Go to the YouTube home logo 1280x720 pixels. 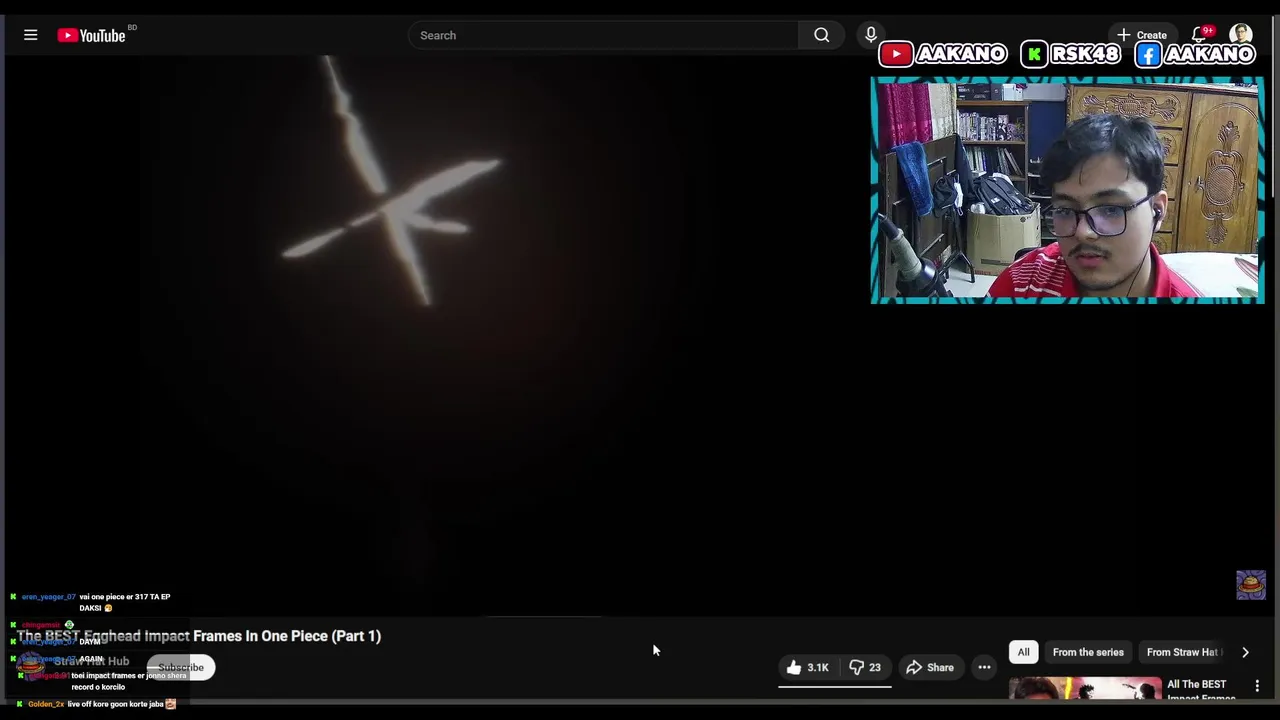[91, 35]
